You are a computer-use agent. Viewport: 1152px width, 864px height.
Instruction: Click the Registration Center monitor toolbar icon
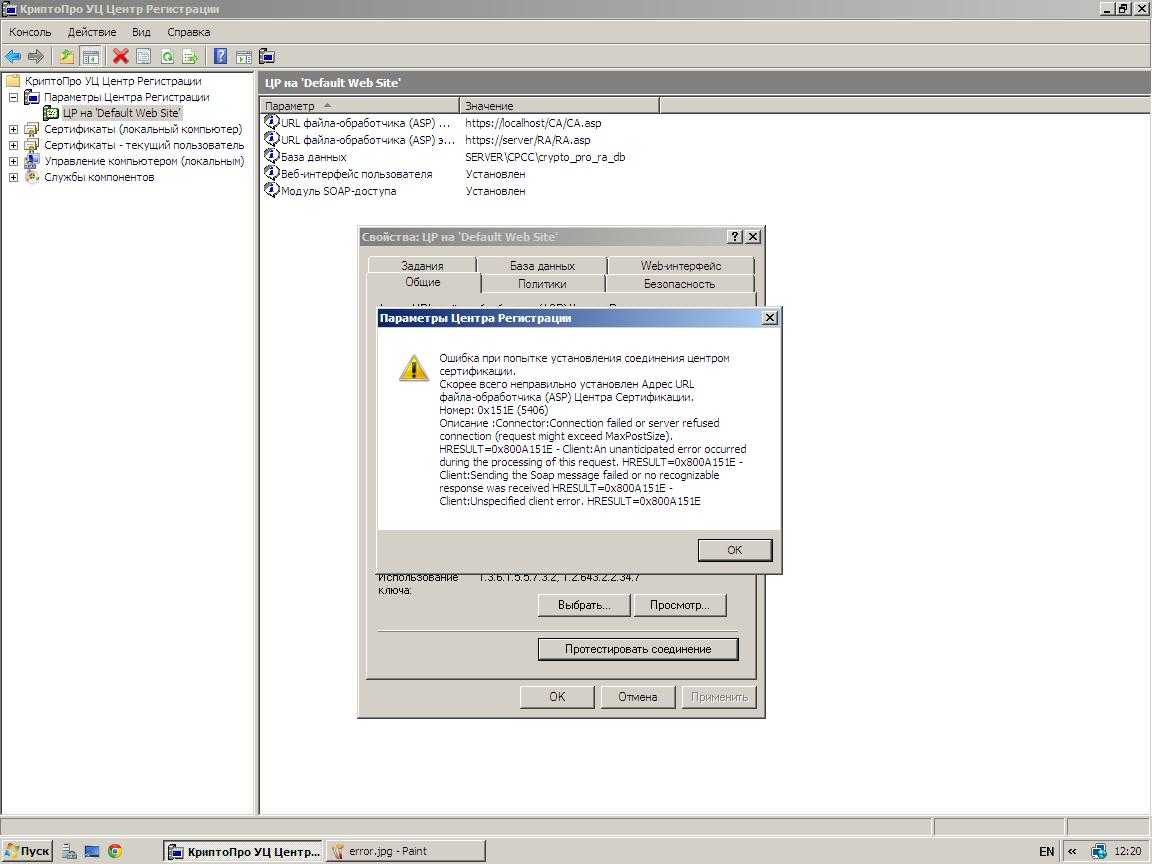[x=267, y=56]
